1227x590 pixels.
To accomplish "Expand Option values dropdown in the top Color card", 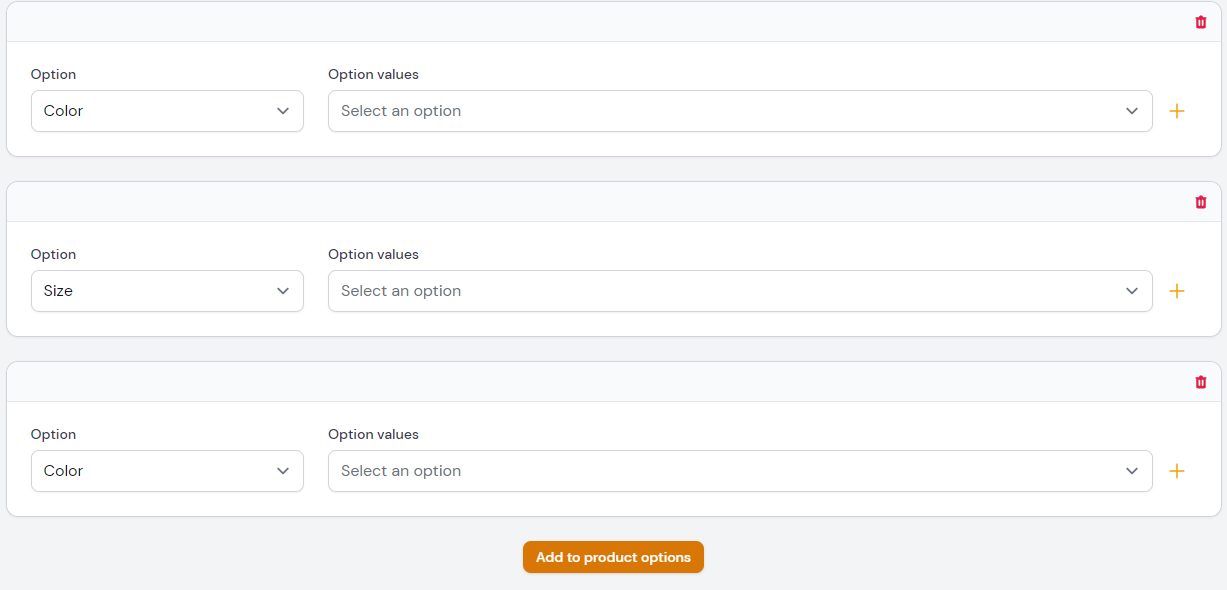I will click(x=740, y=111).
